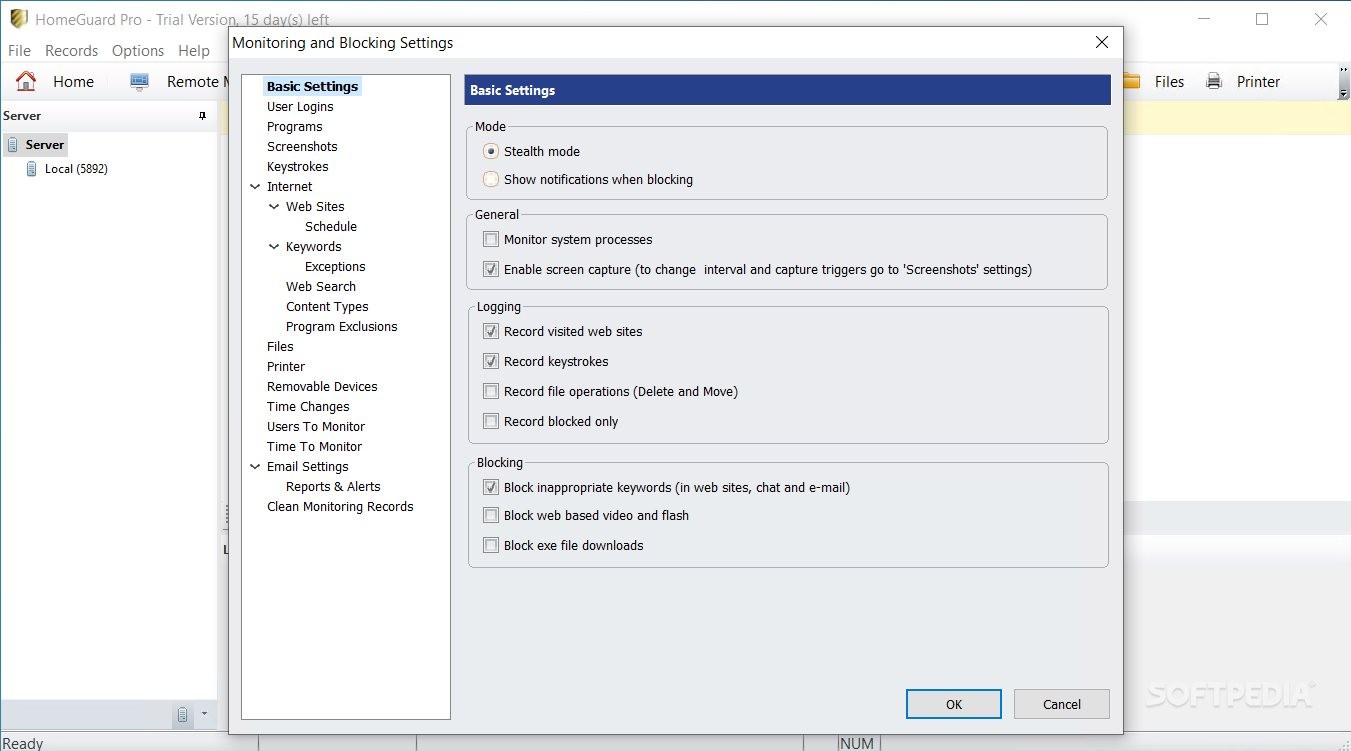Select Internet item in settings tree
1351x751 pixels.
tap(289, 187)
